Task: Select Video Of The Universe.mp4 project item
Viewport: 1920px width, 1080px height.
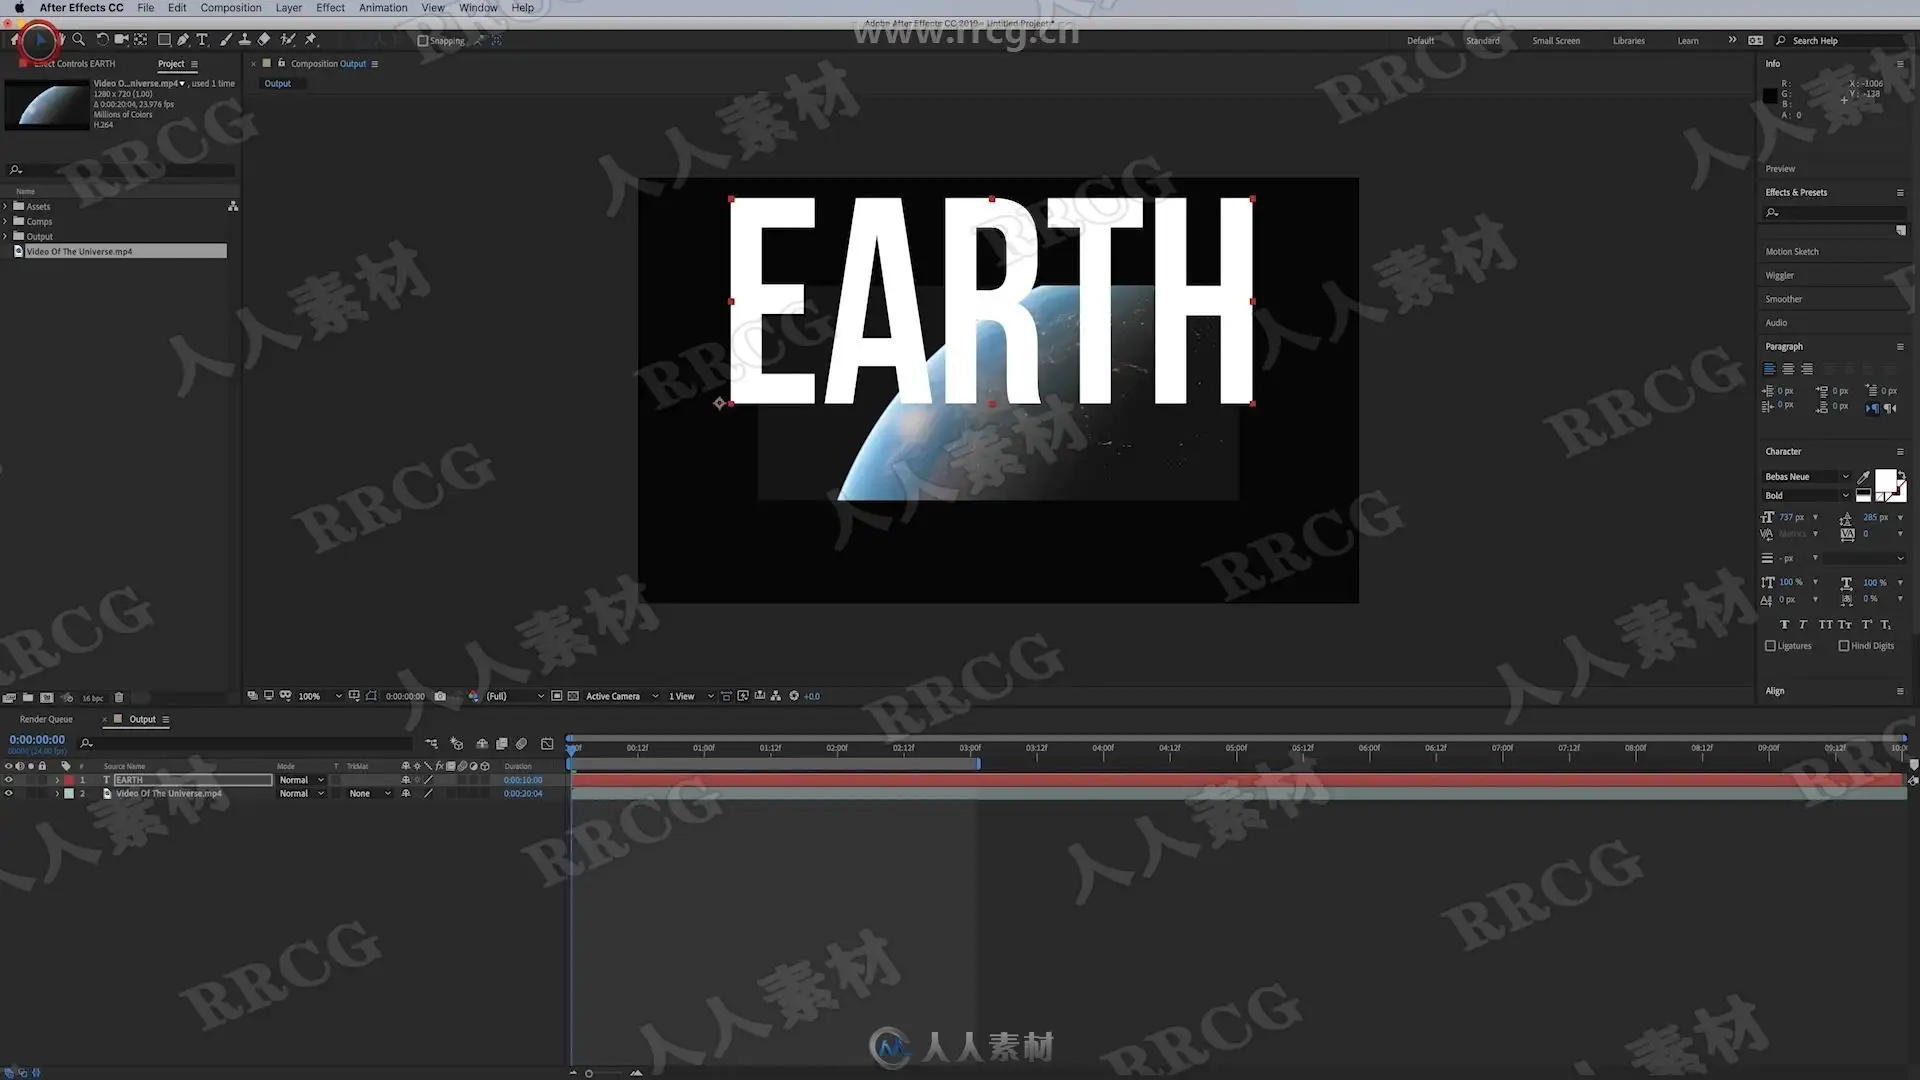Action: pyautogui.click(x=80, y=252)
